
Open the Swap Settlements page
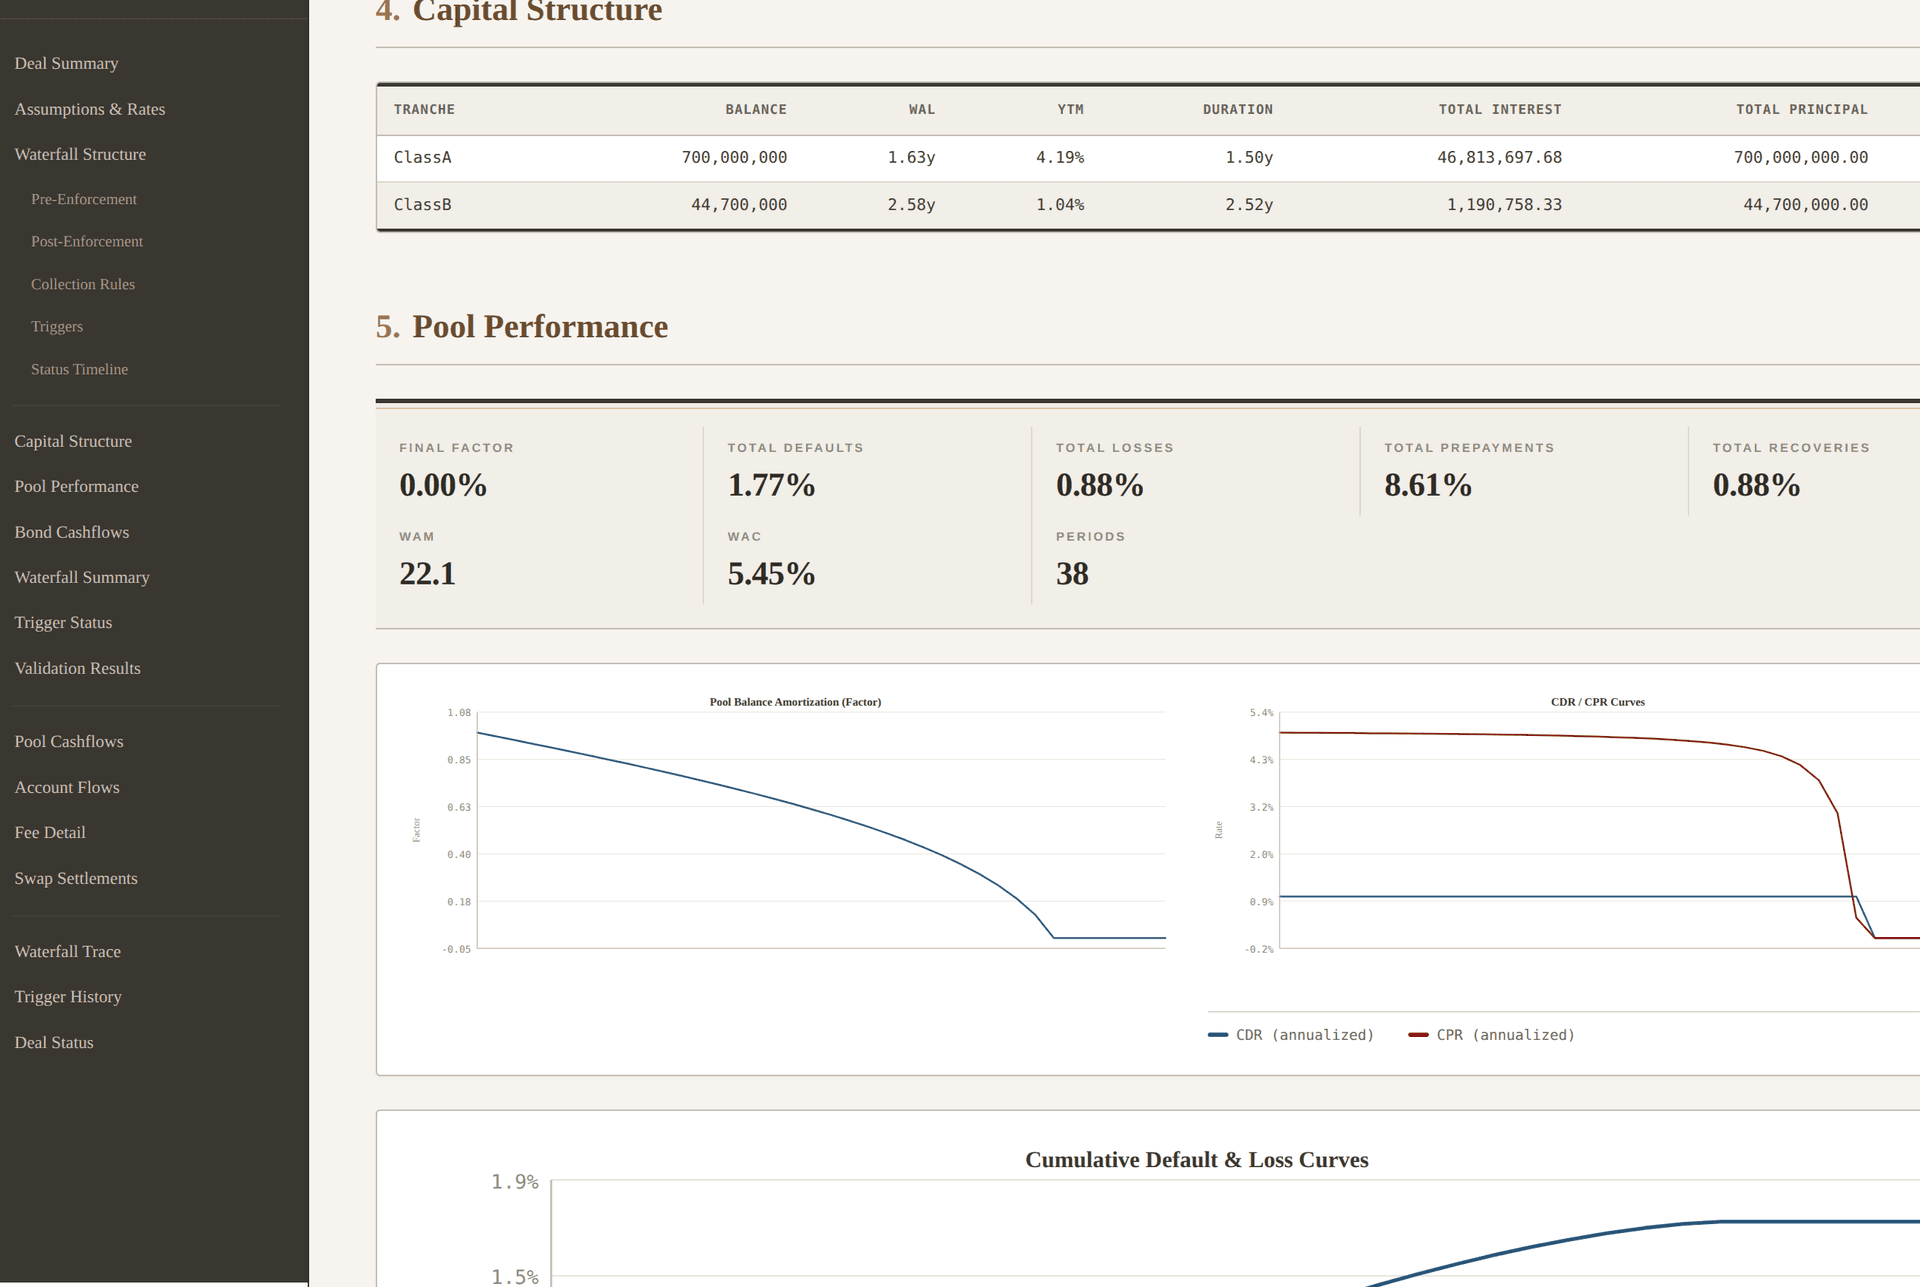76,878
